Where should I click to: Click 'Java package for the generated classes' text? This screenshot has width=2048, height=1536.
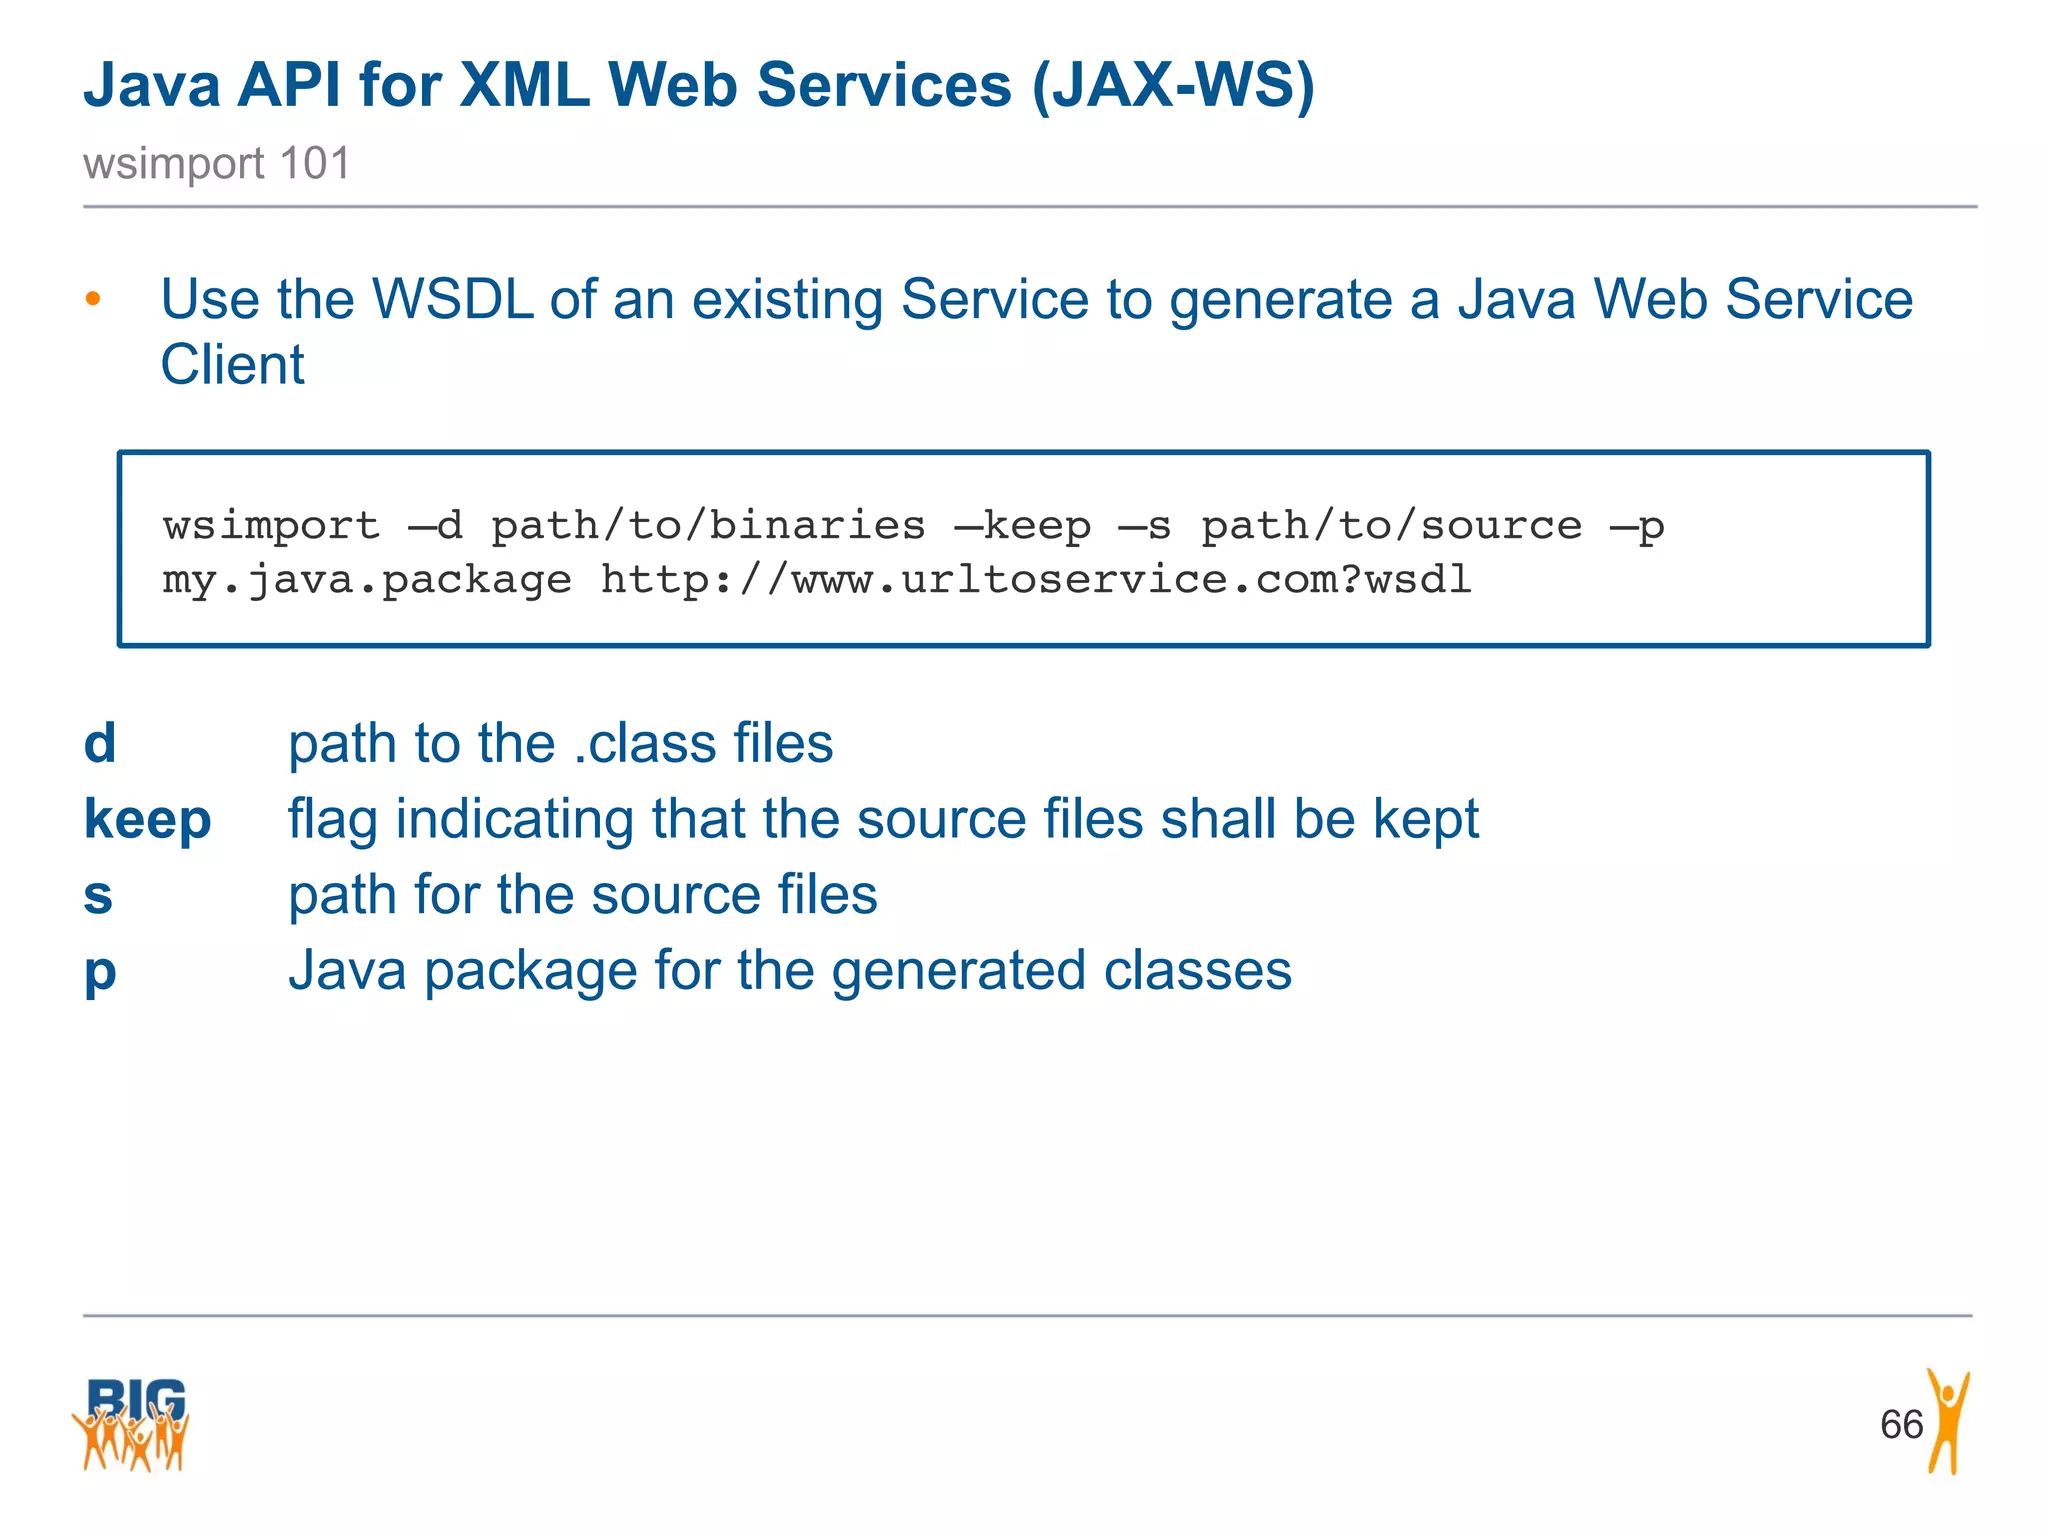(x=789, y=971)
